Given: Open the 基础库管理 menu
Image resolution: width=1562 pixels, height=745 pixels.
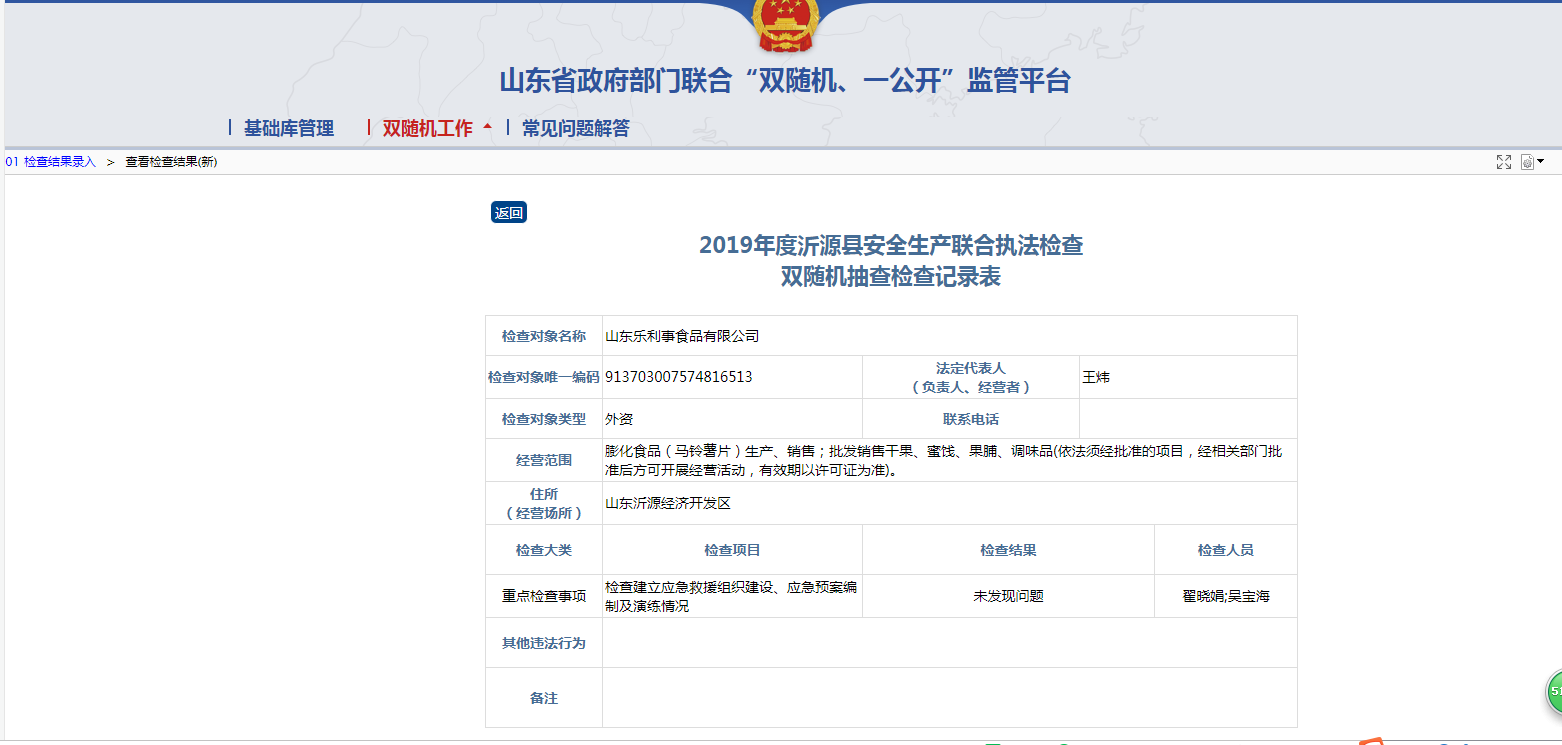Looking at the screenshot, I should (x=289, y=128).
